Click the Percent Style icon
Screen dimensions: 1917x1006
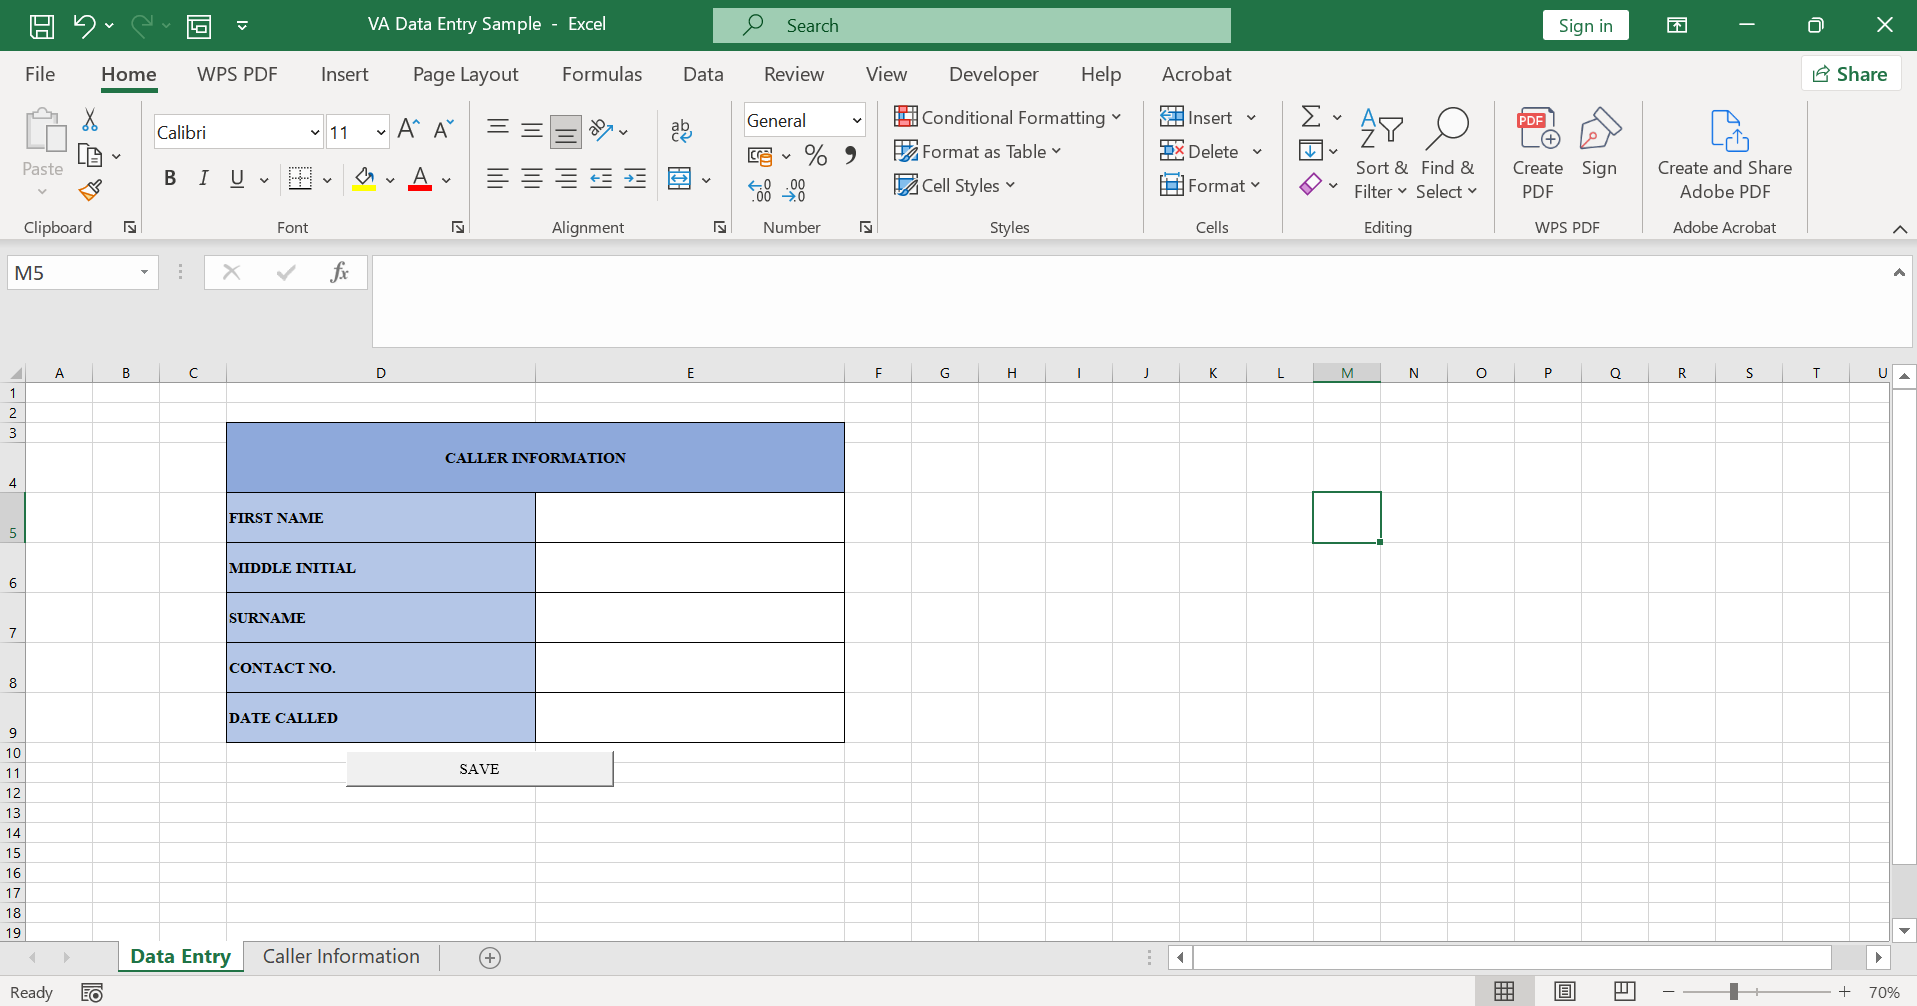tap(816, 156)
